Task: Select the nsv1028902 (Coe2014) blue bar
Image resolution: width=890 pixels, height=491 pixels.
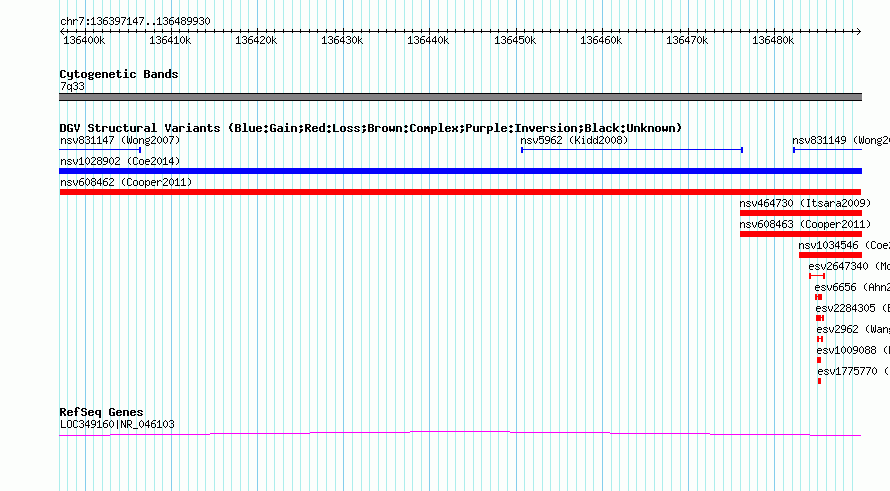Action: point(460,171)
